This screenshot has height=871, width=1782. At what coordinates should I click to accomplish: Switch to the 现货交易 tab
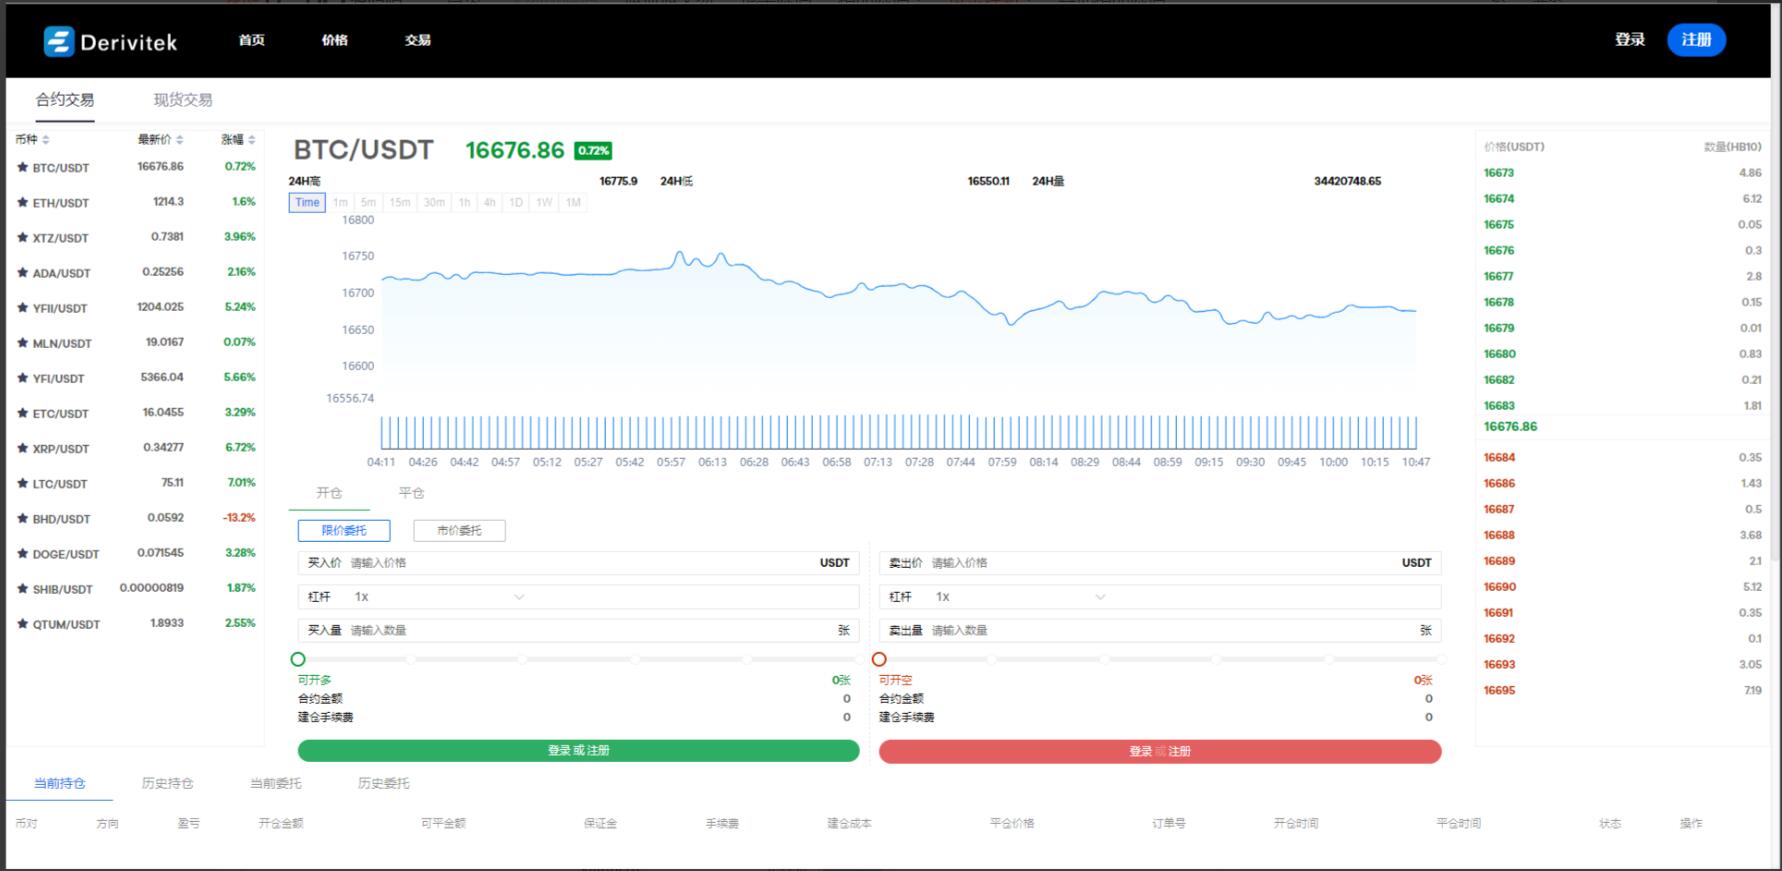tap(182, 100)
